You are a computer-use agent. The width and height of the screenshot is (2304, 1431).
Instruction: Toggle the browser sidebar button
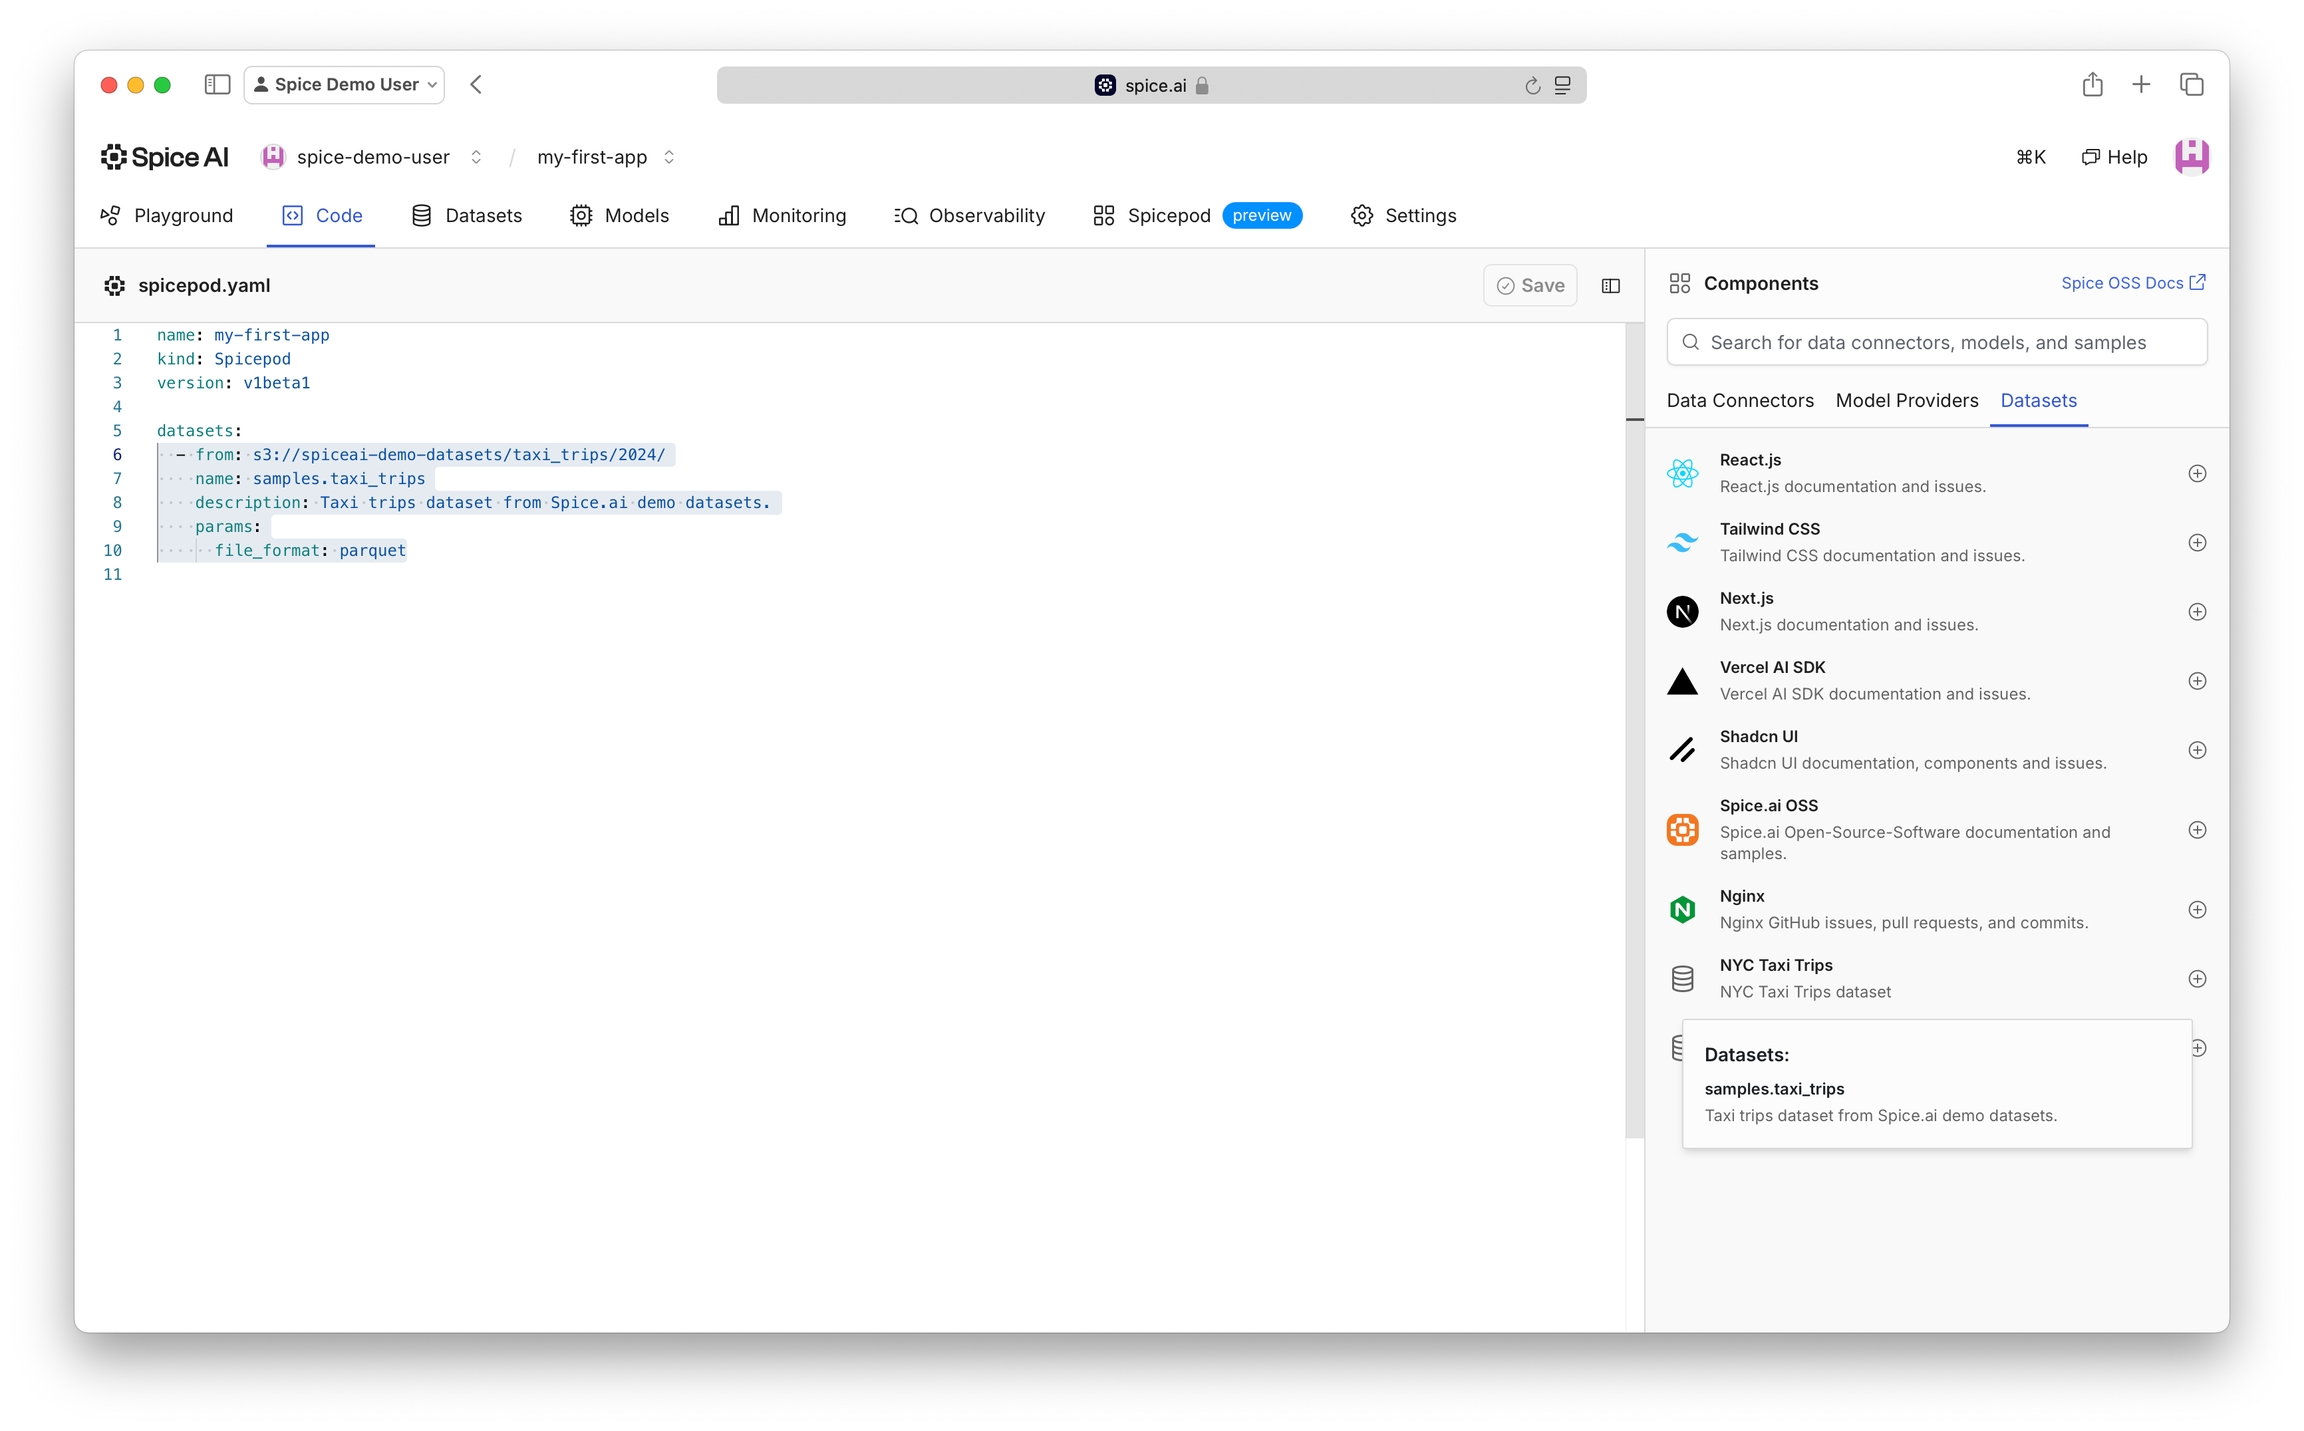click(x=217, y=85)
